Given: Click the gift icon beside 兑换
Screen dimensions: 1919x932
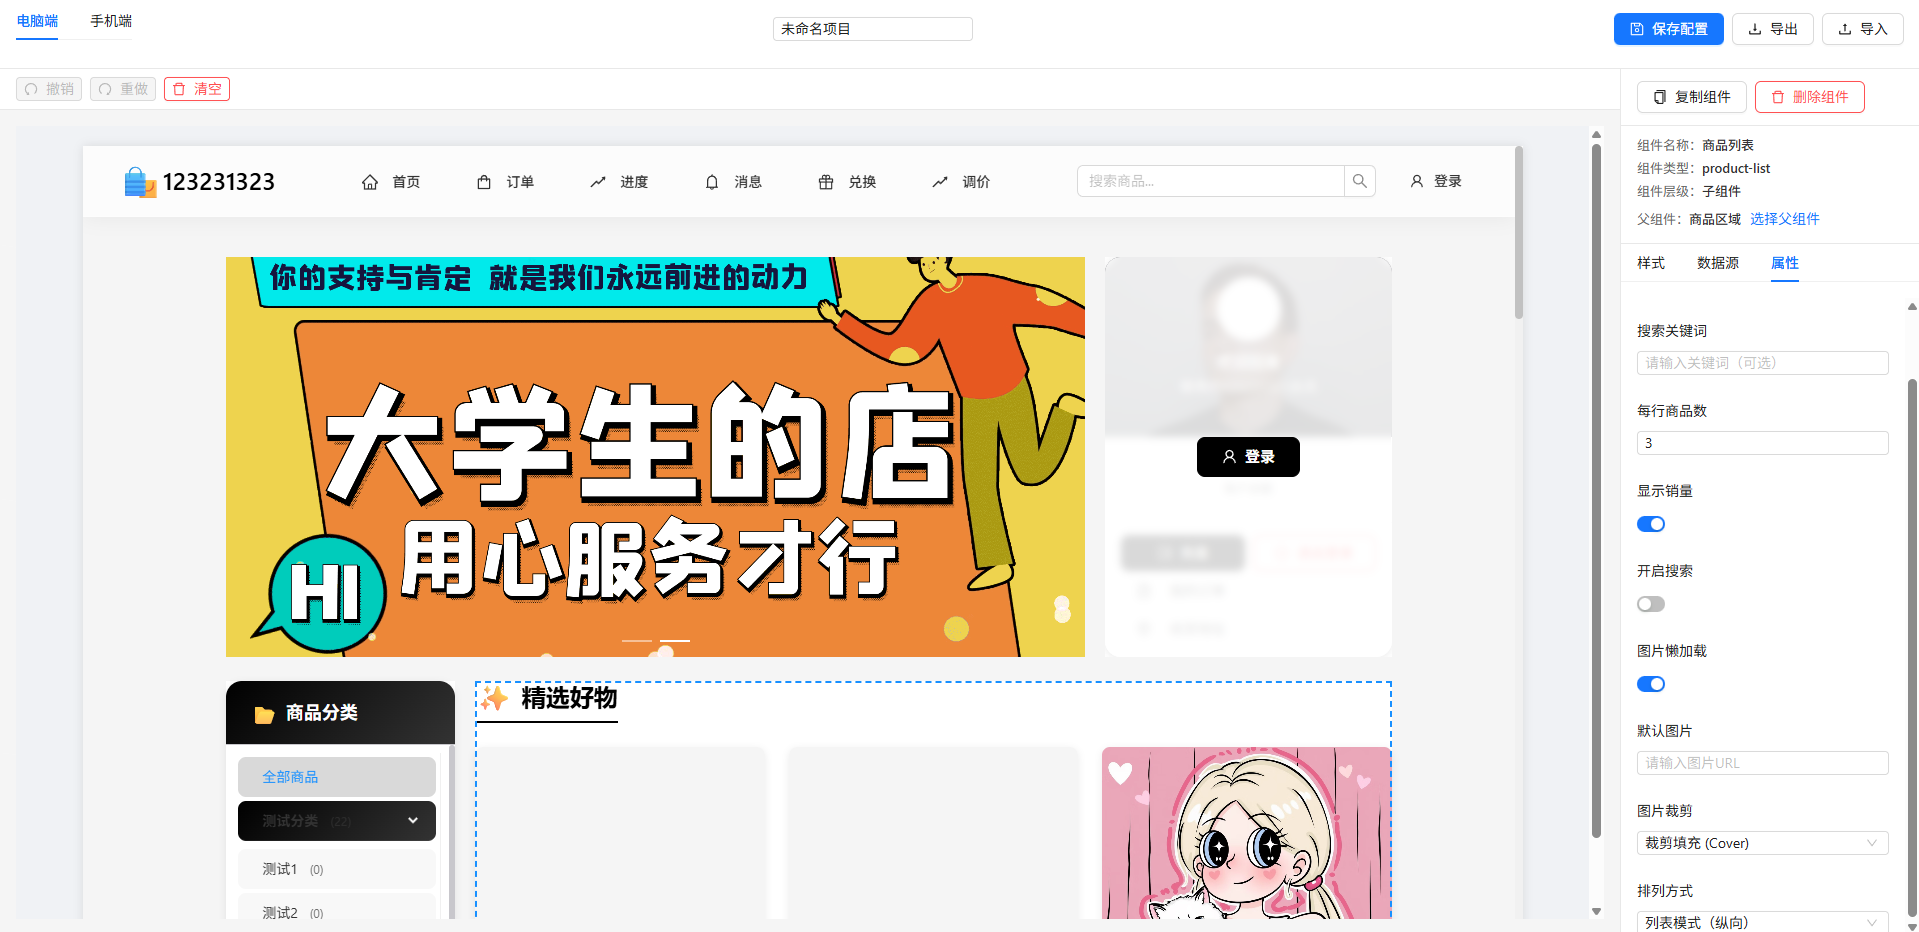Looking at the screenshot, I should (826, 182).
